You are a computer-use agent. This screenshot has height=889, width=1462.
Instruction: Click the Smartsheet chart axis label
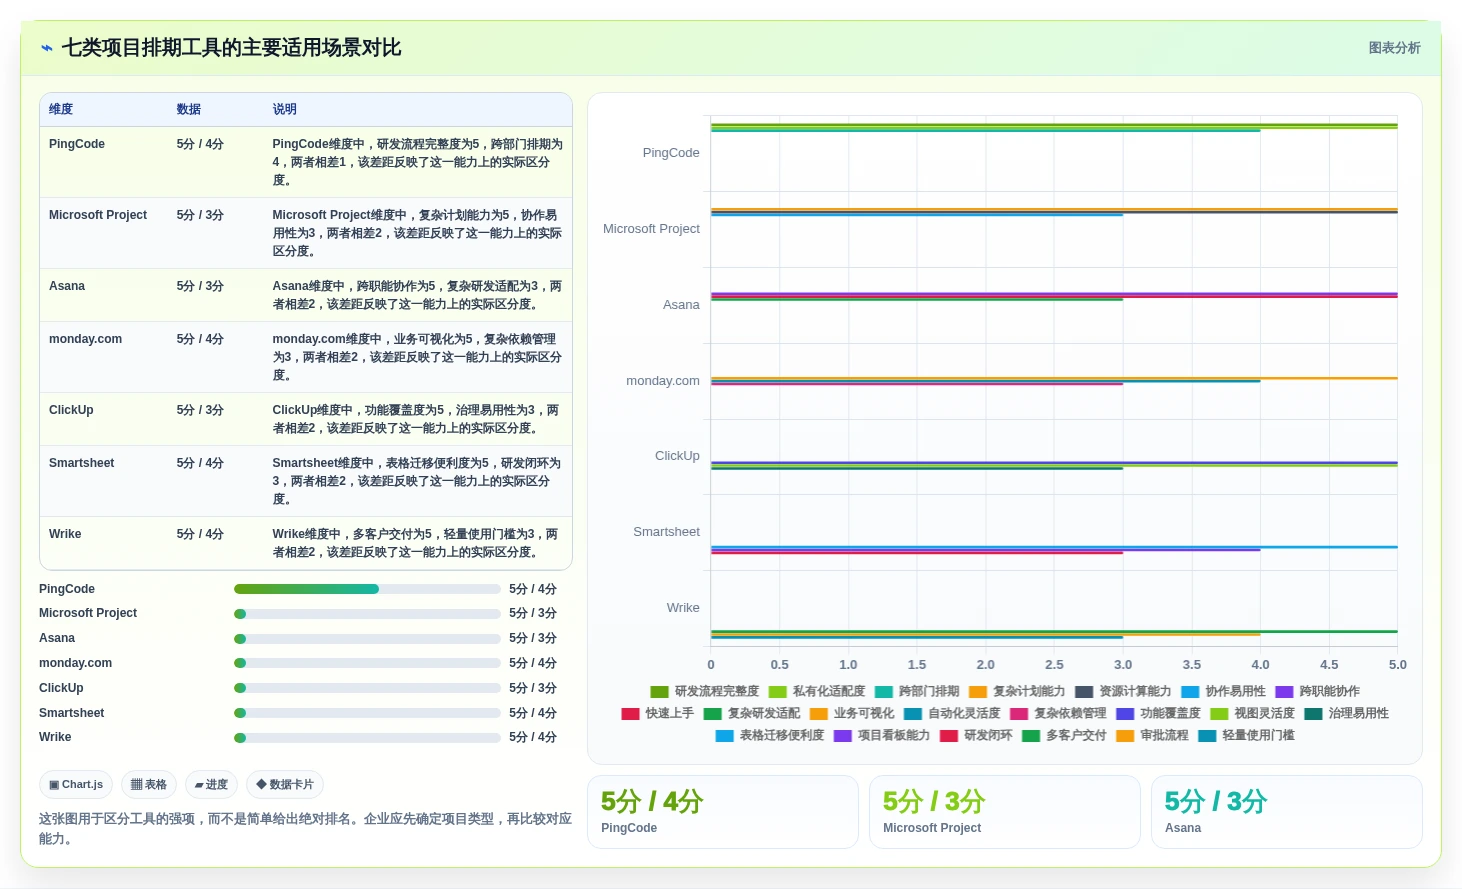tap(666, 532)
